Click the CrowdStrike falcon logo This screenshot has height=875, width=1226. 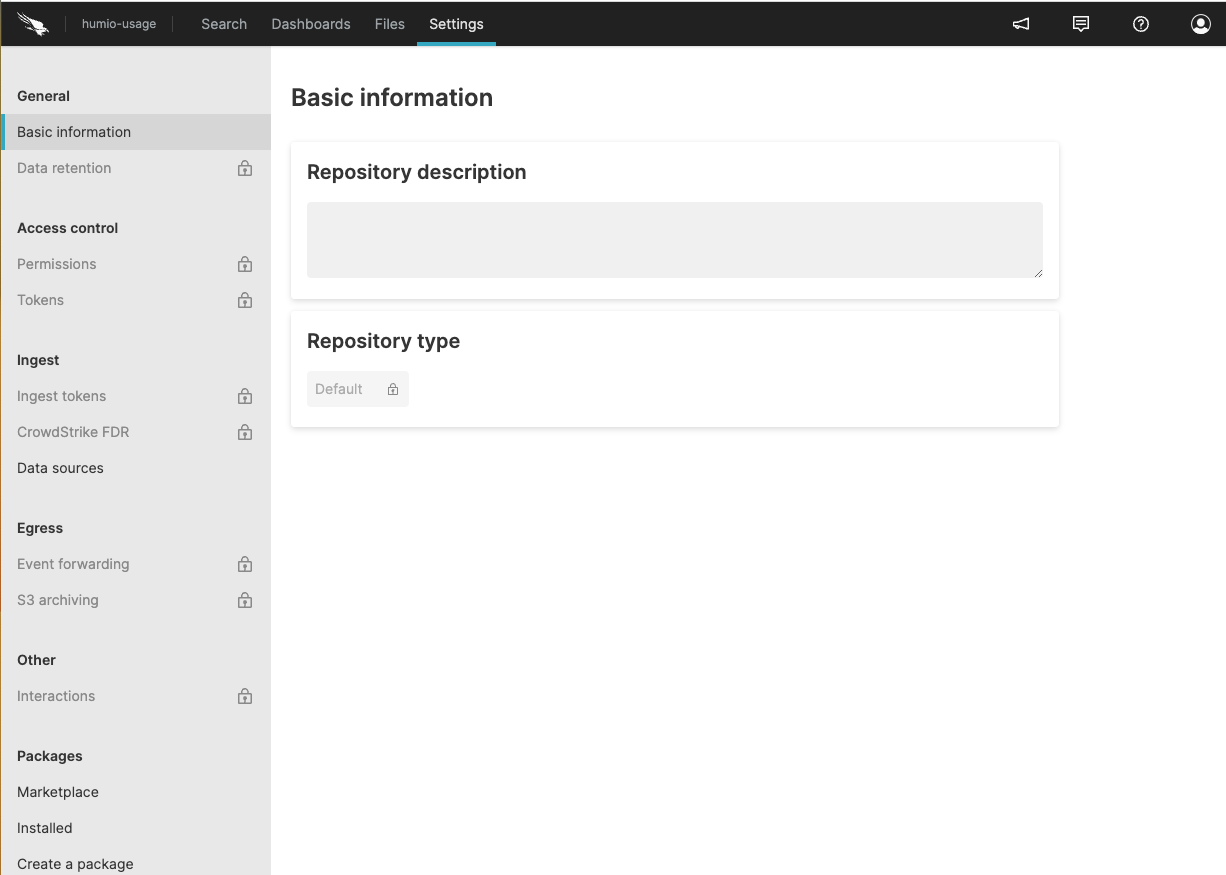(x=33, y=24)
